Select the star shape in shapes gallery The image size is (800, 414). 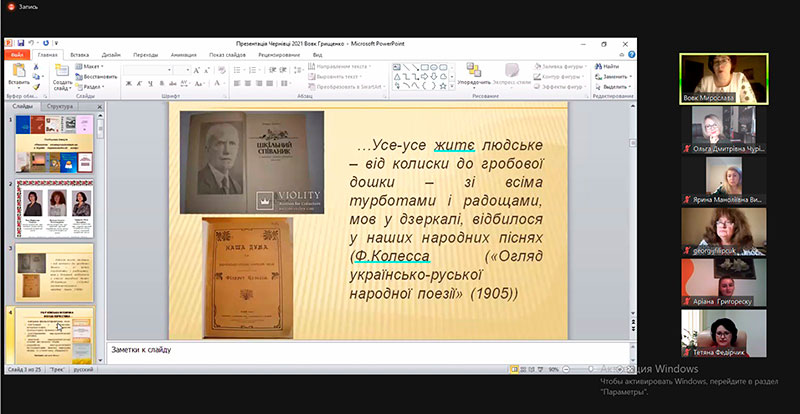click(x=443, y=86)
